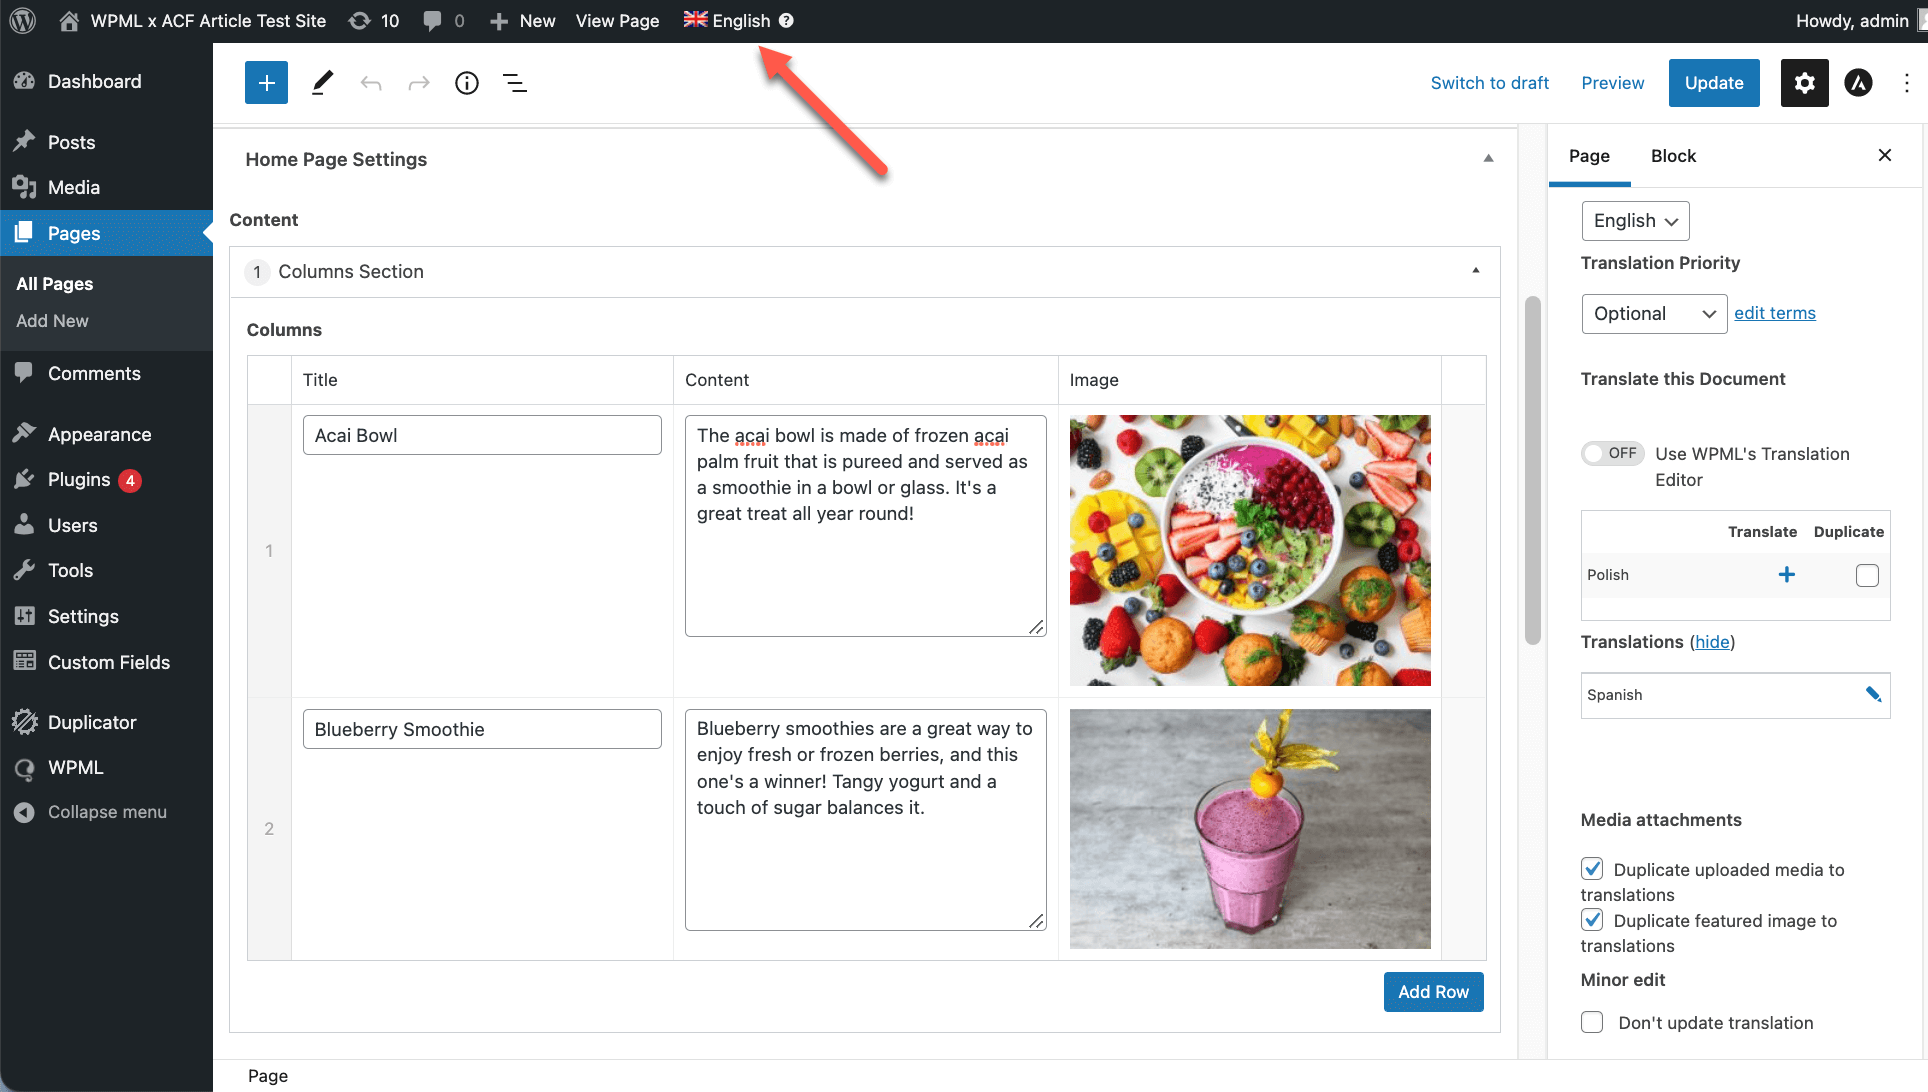Viewport: 1928px width, 1092px height.
Task: Click the language help question mark icon
Action: click(786, 21)
